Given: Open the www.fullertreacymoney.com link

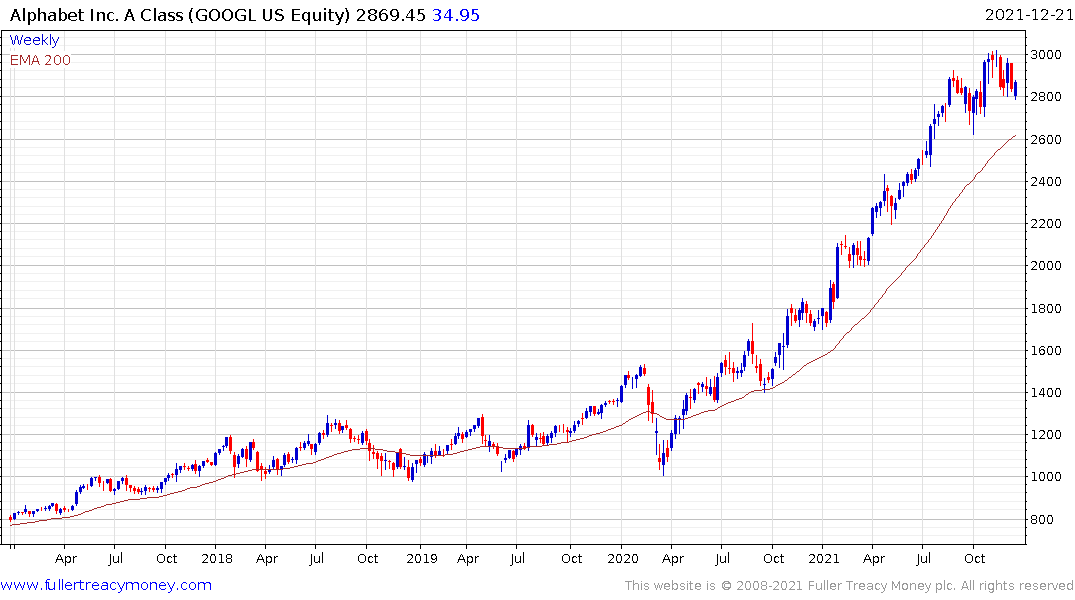Looking at the screenshot, I should (106, 585).
